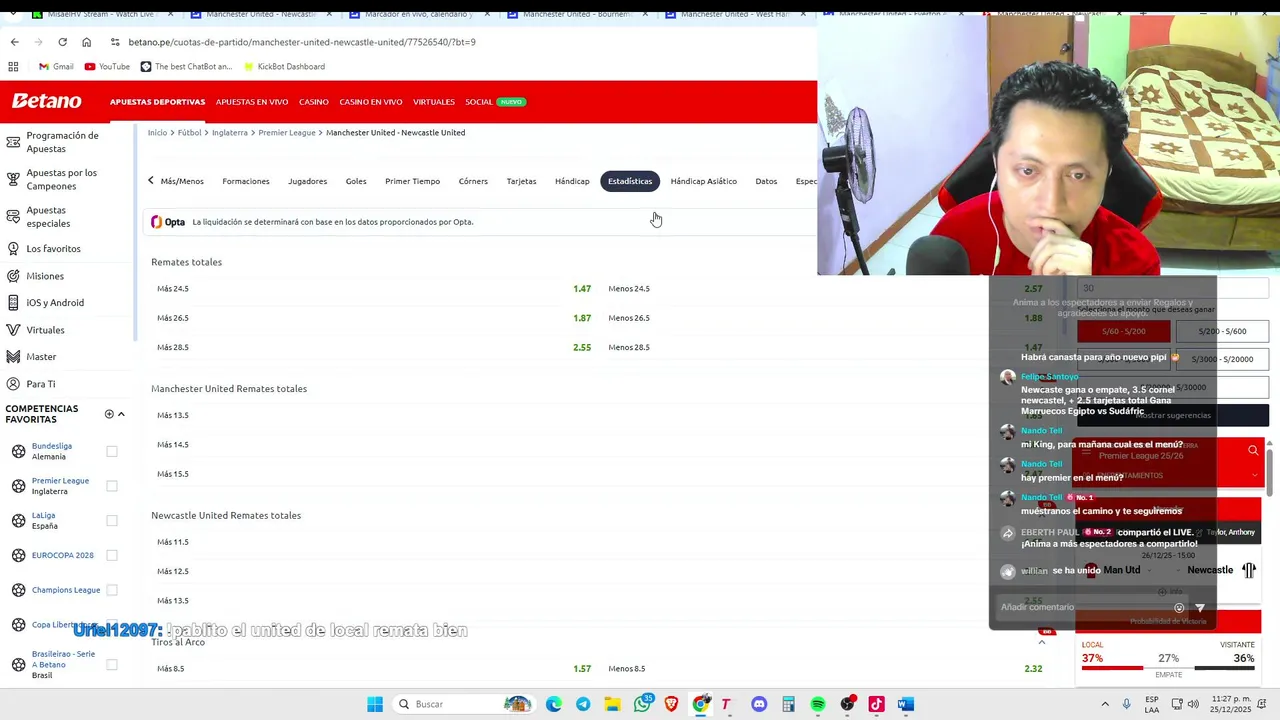Viewport: 1280px width, 720px height.
Task: Tick the Brasileirao Serie A Betano checkbox
Action: [112, 664]
